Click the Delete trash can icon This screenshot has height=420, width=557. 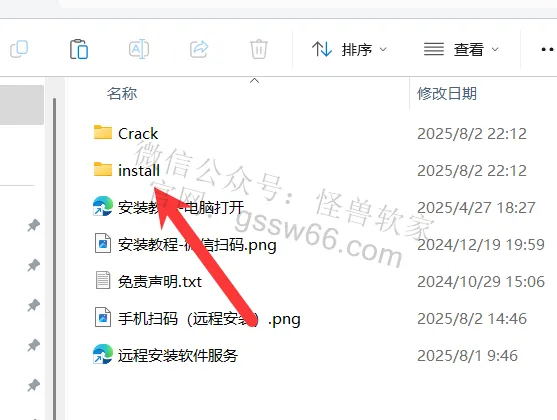[259, 49]
